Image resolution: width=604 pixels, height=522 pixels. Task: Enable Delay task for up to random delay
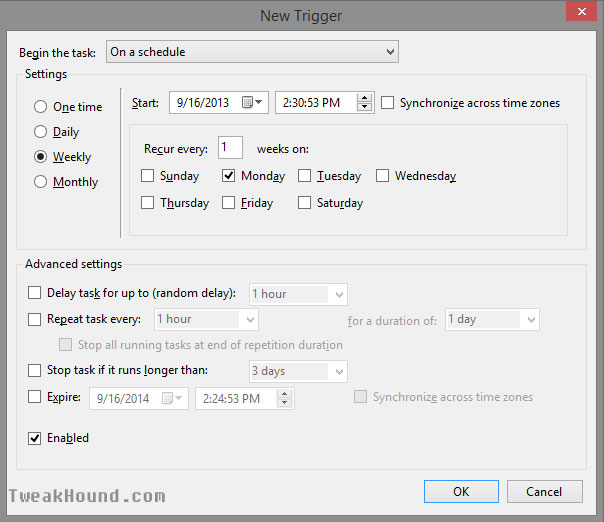pyautogui.click(x=34, y=292)
